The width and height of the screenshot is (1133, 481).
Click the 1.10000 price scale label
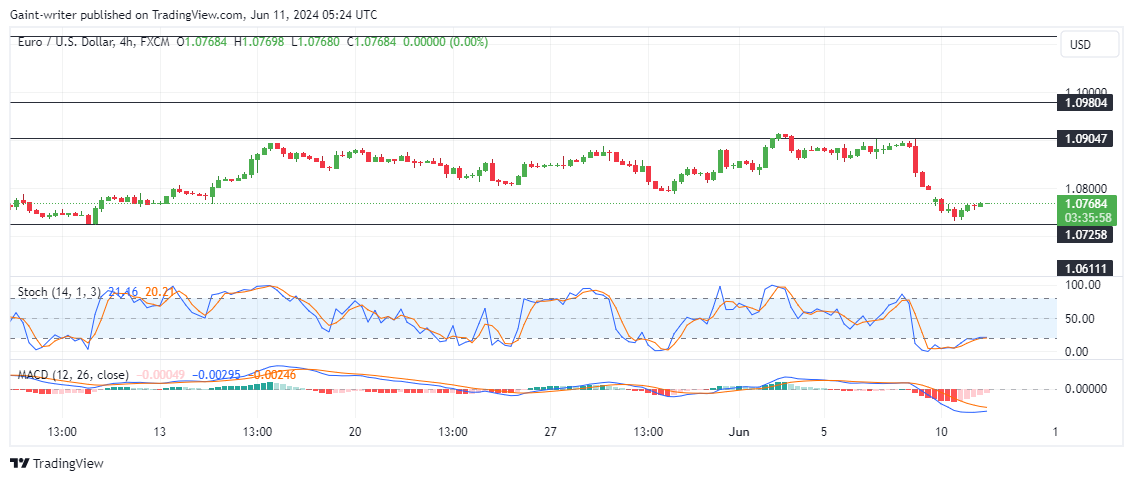1086,90
